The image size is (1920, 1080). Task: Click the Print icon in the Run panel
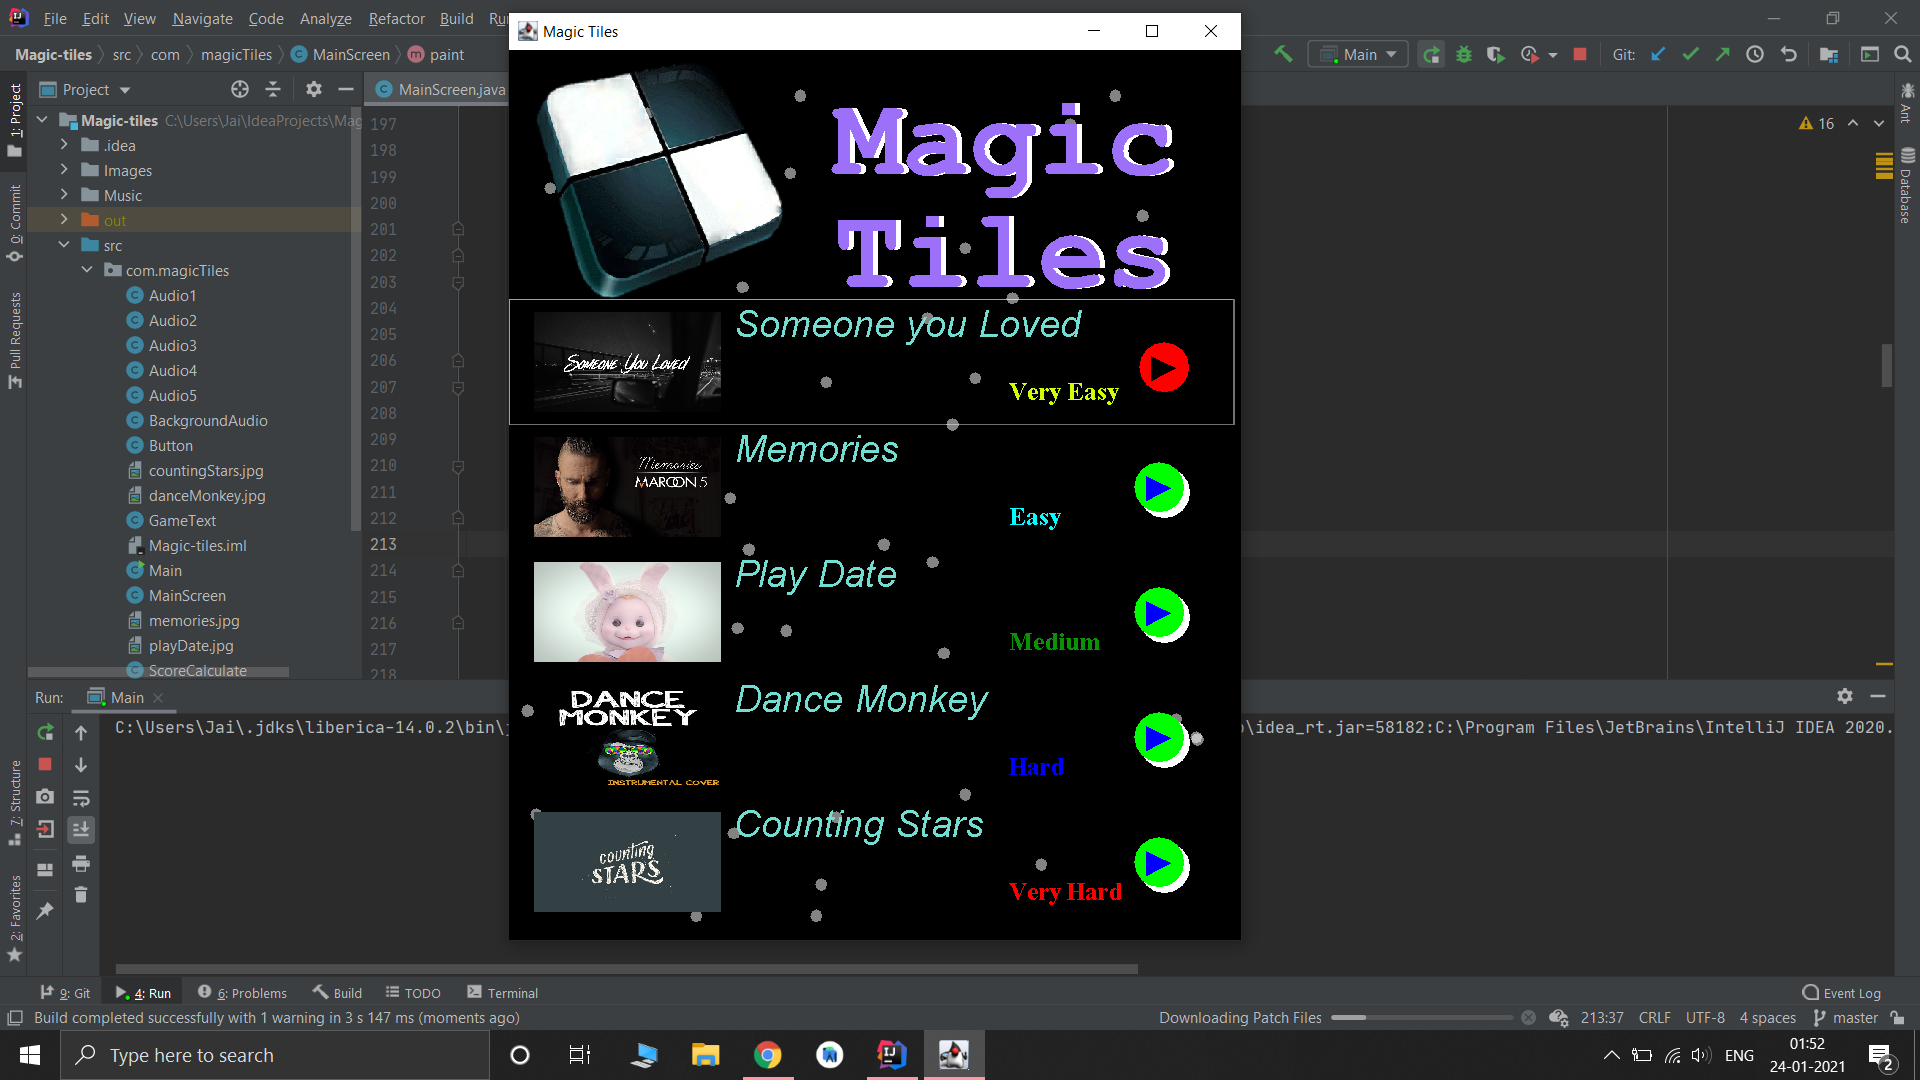(81, 863)
